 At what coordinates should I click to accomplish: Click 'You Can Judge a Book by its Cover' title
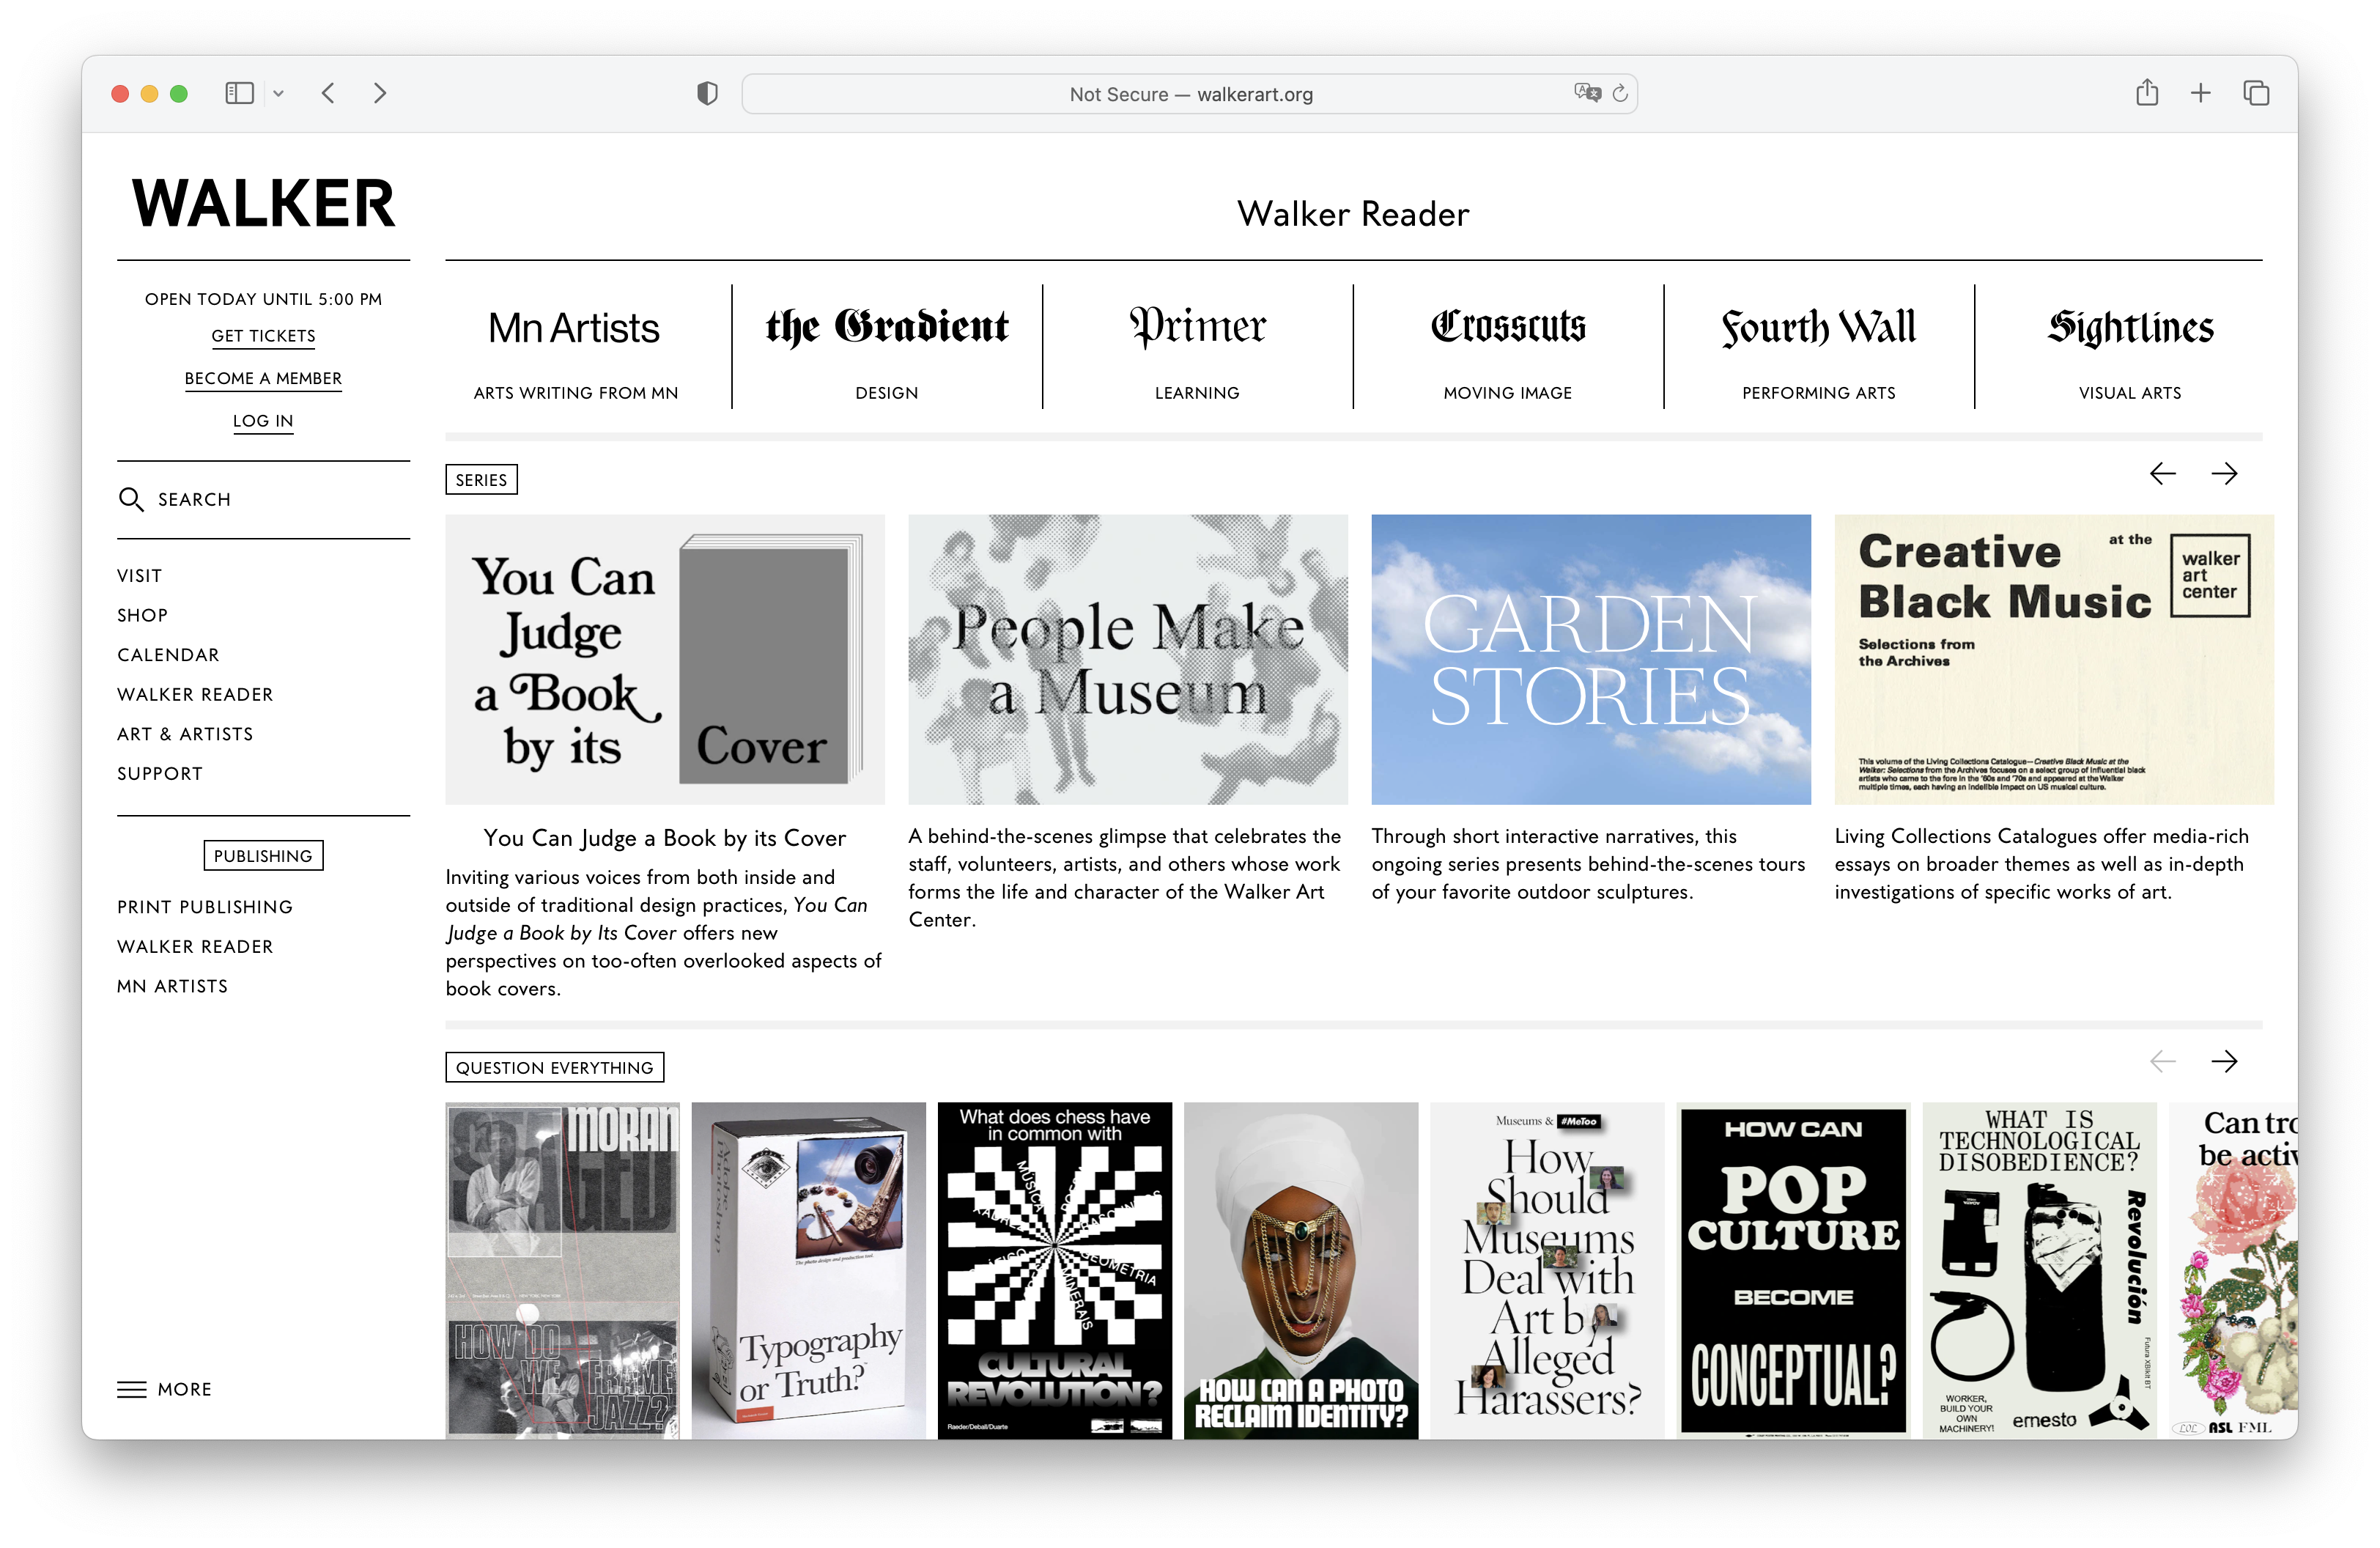(x=665, y=838)
